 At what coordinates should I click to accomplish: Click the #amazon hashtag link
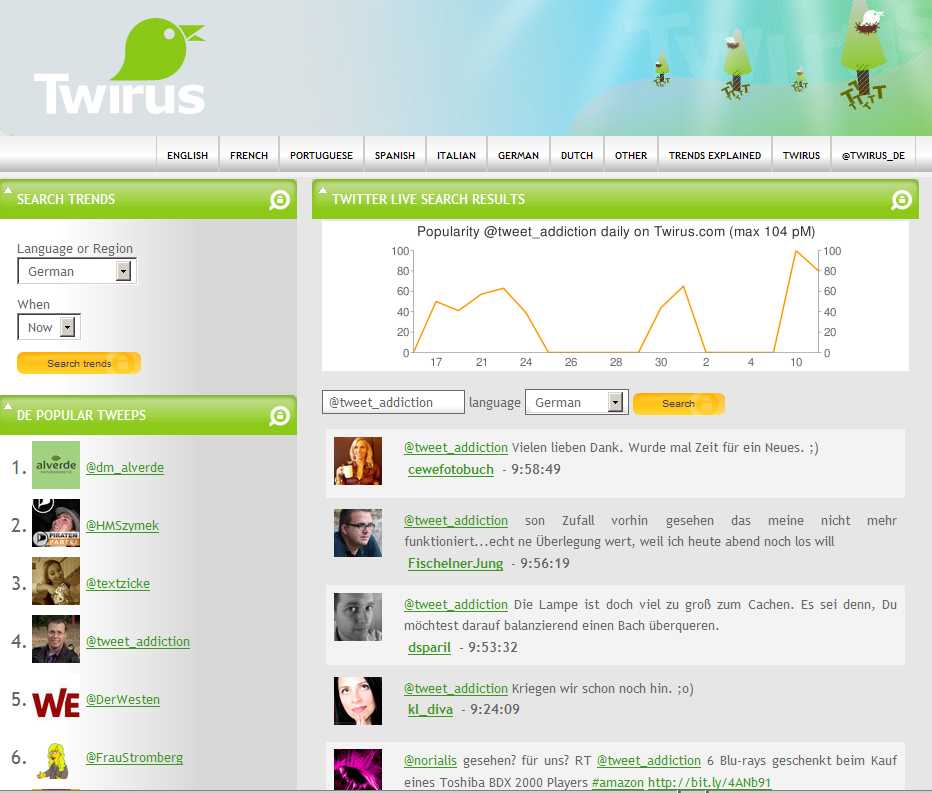(x=618, y=782)
